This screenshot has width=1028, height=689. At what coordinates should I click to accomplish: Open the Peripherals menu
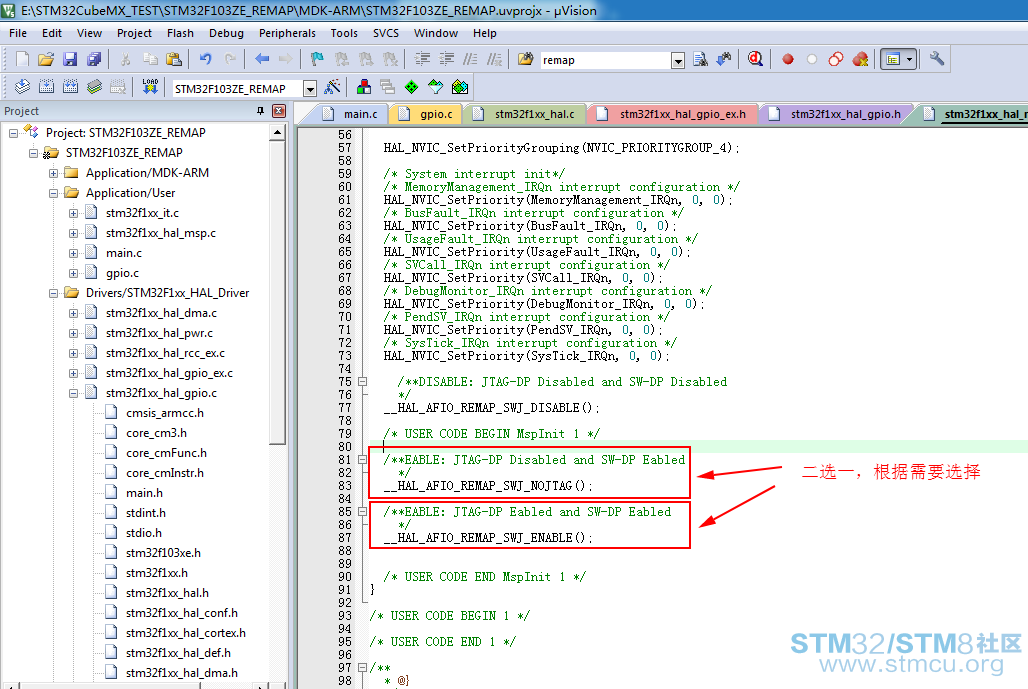point(287,33)
